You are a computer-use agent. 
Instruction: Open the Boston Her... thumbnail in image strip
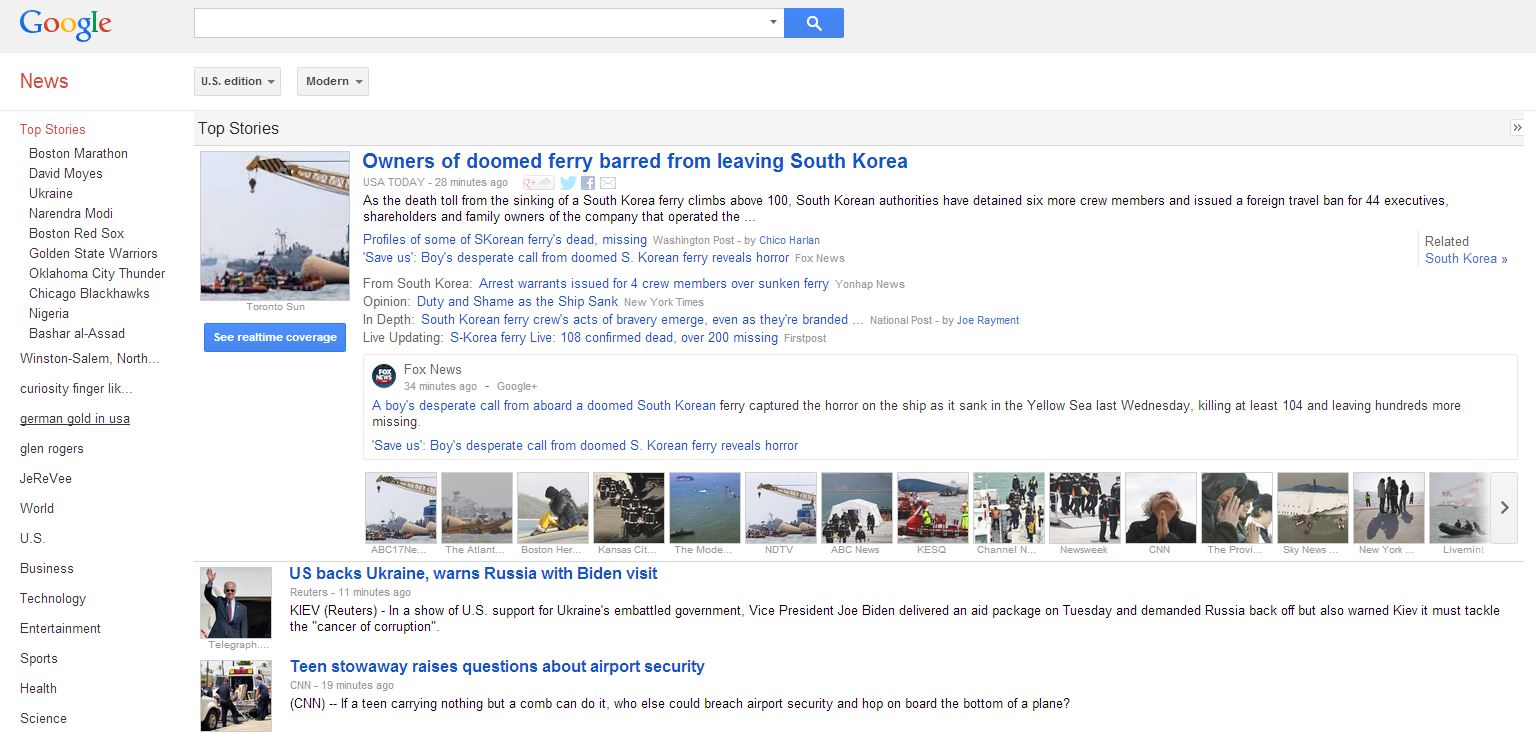(553, 508)
